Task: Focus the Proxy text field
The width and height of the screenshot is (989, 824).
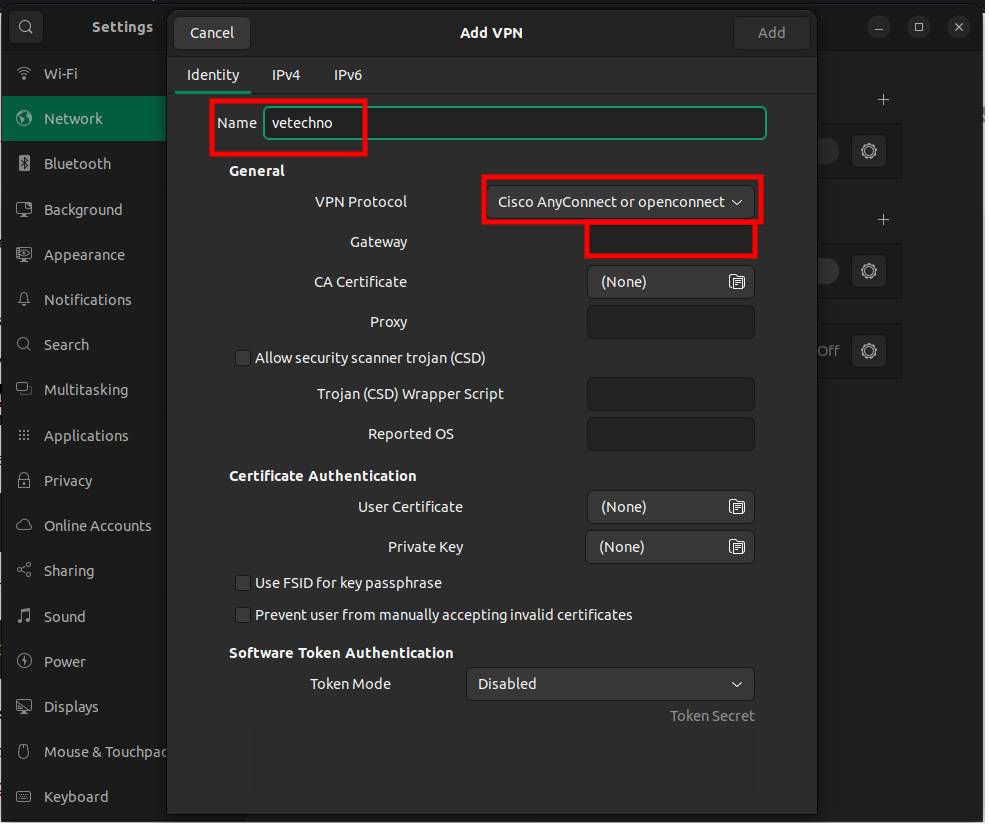Action: pyautogui.click(x=670, y=322)
